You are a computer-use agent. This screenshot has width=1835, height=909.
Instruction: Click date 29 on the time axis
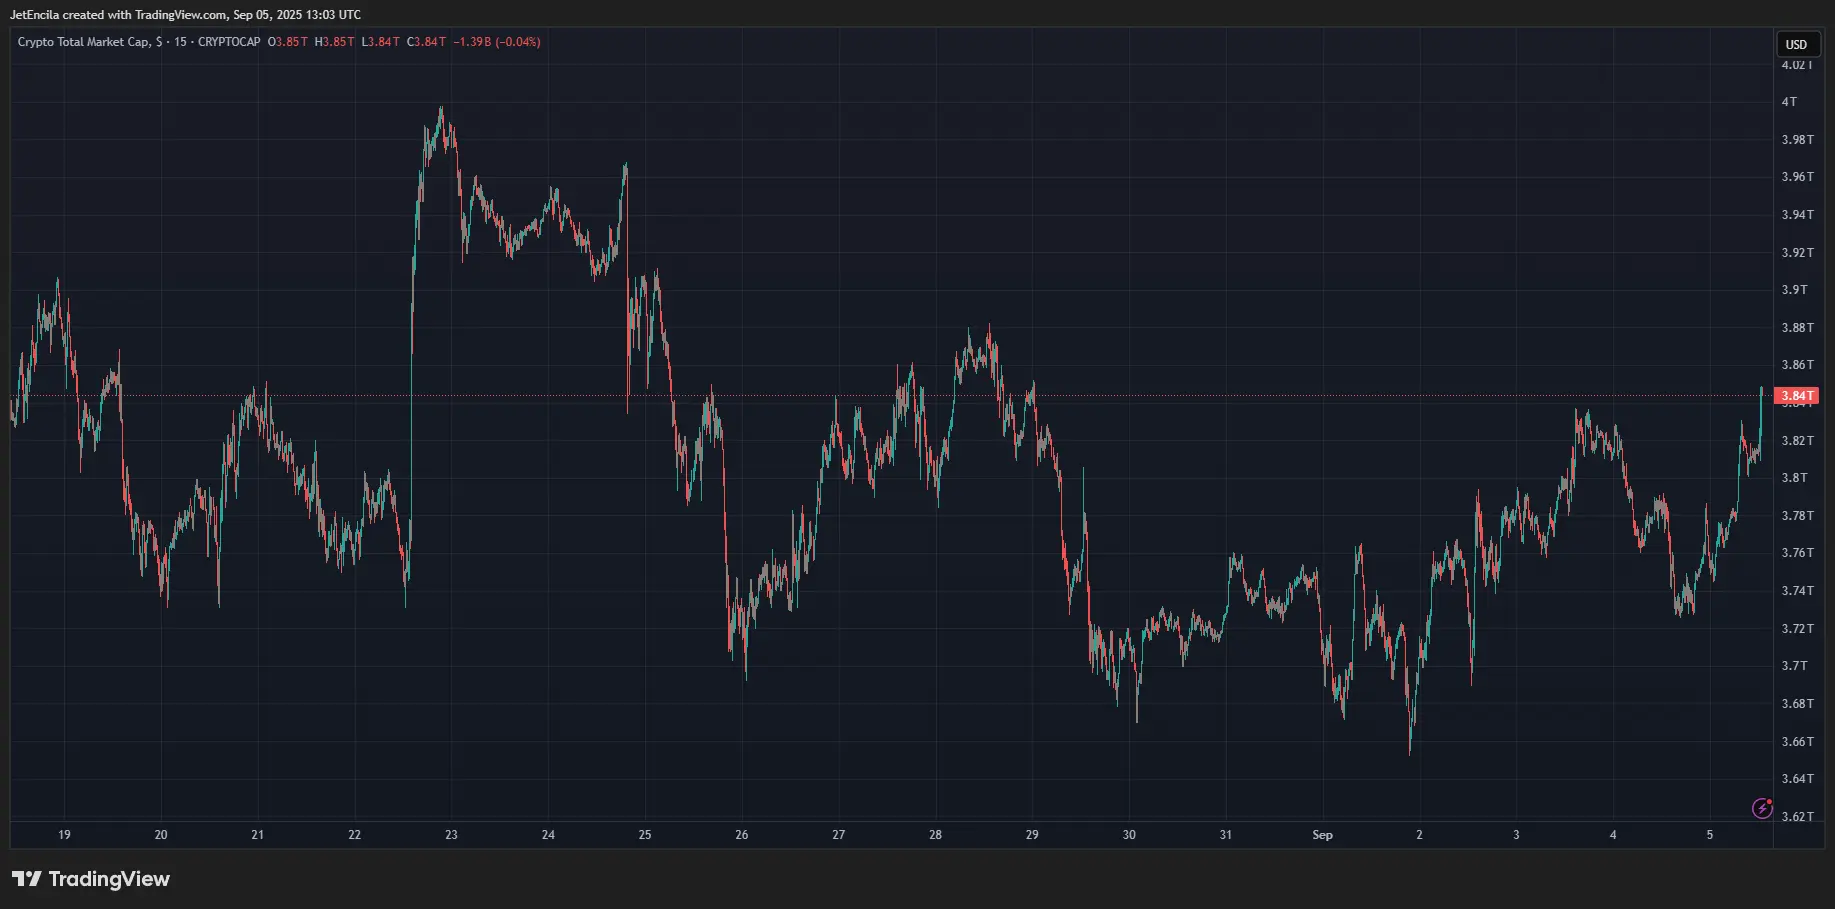[x=1032, y=835]
